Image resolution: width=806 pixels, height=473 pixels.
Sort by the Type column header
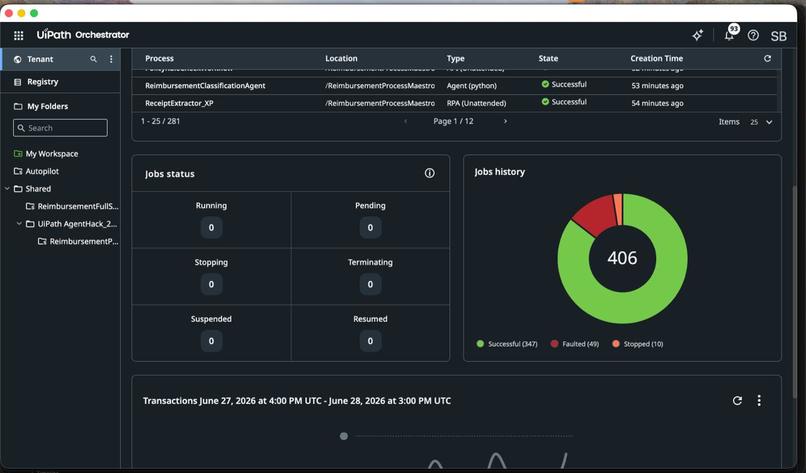pos(455,59)
